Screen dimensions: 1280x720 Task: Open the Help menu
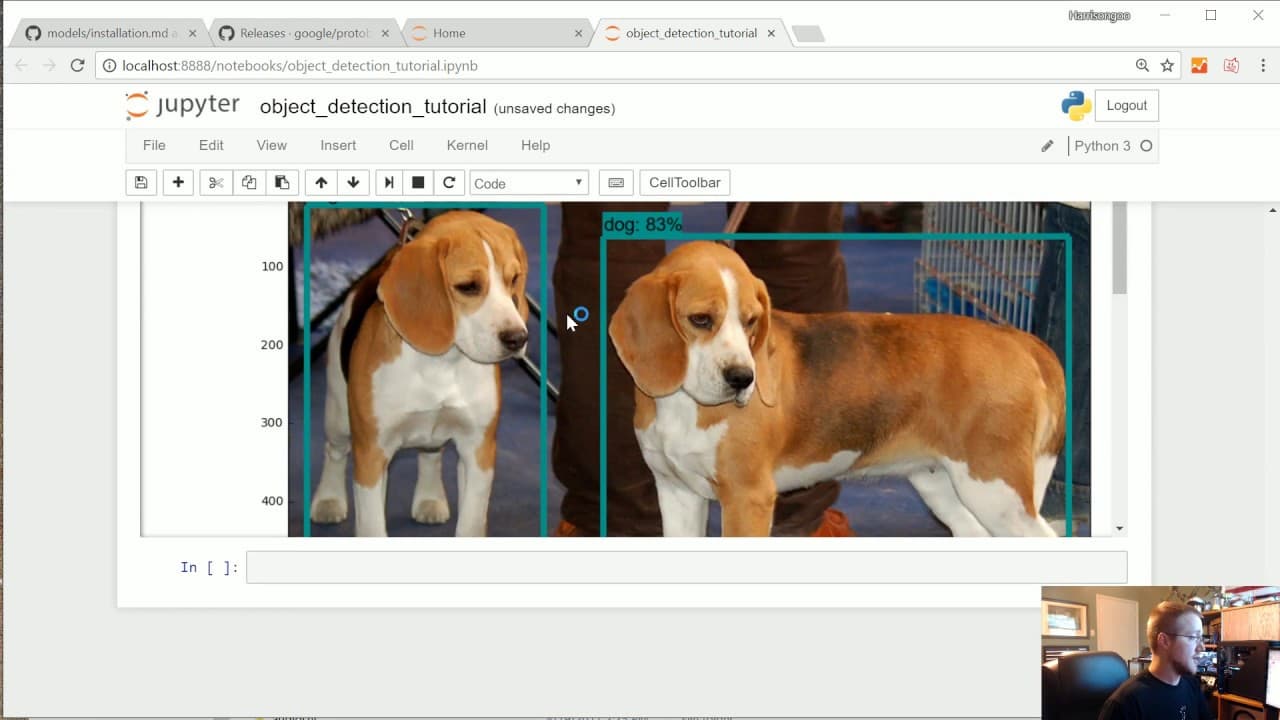tap(535, 145)
